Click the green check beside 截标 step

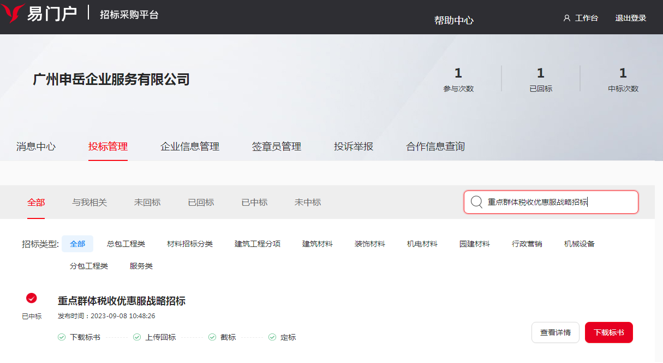click(x=212, y=337)
